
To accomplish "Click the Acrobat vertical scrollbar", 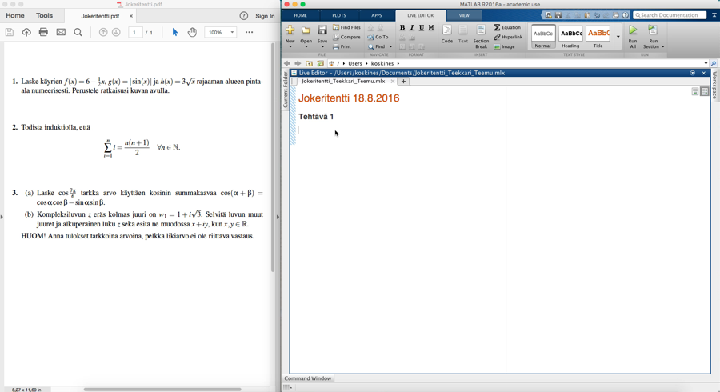I will point(273,156).
